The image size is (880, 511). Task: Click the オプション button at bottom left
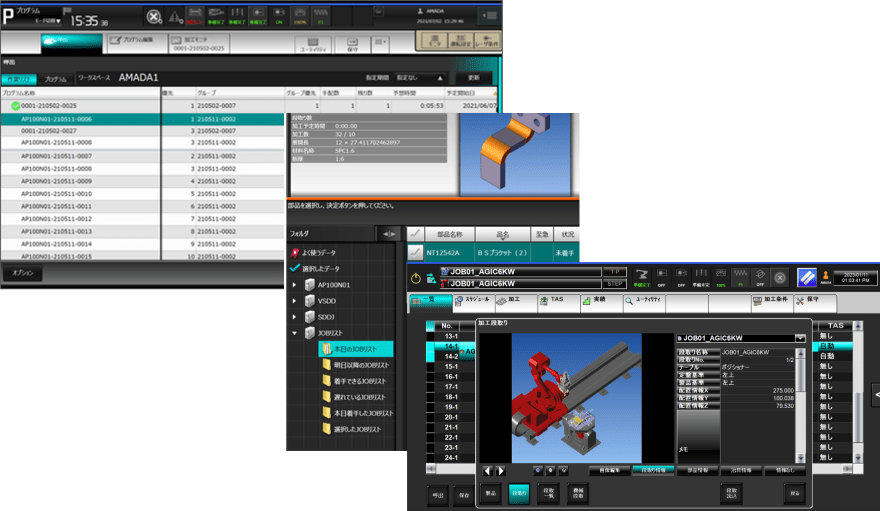pos(20,273)
